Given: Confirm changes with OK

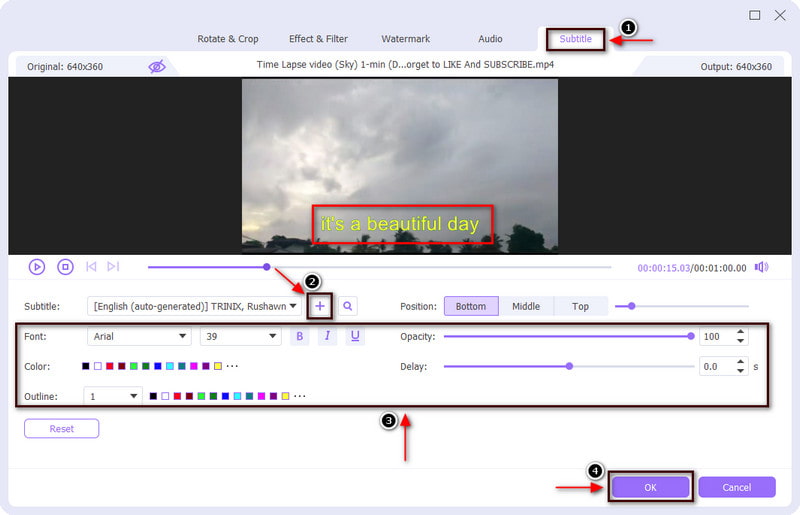Looking at the screenshot, I should point(651,487).
